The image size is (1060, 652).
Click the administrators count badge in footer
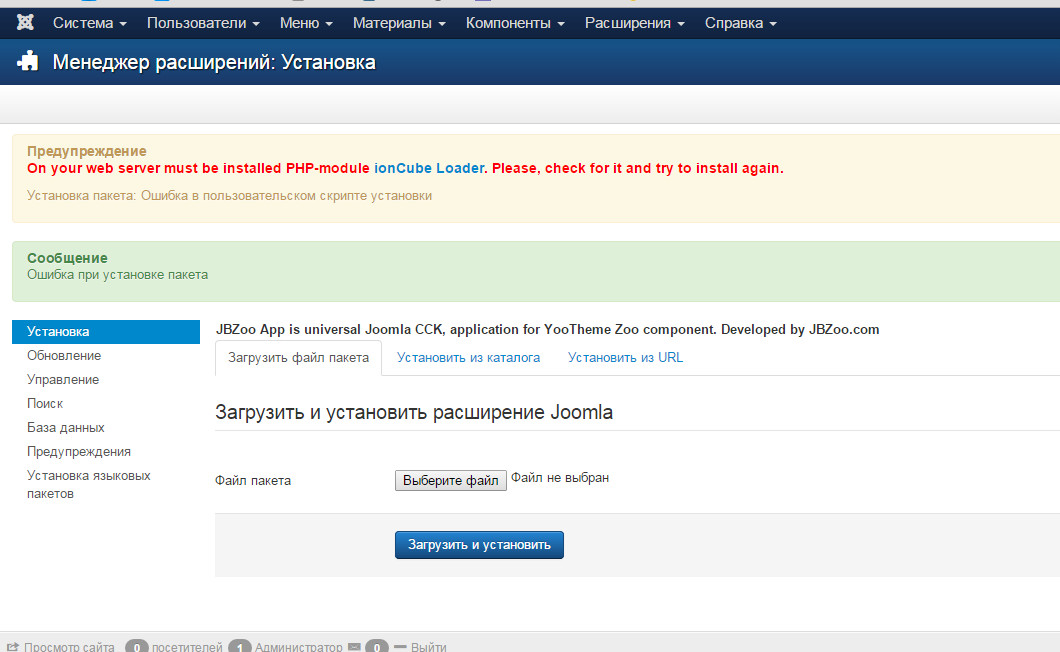(x=239, y=647)
